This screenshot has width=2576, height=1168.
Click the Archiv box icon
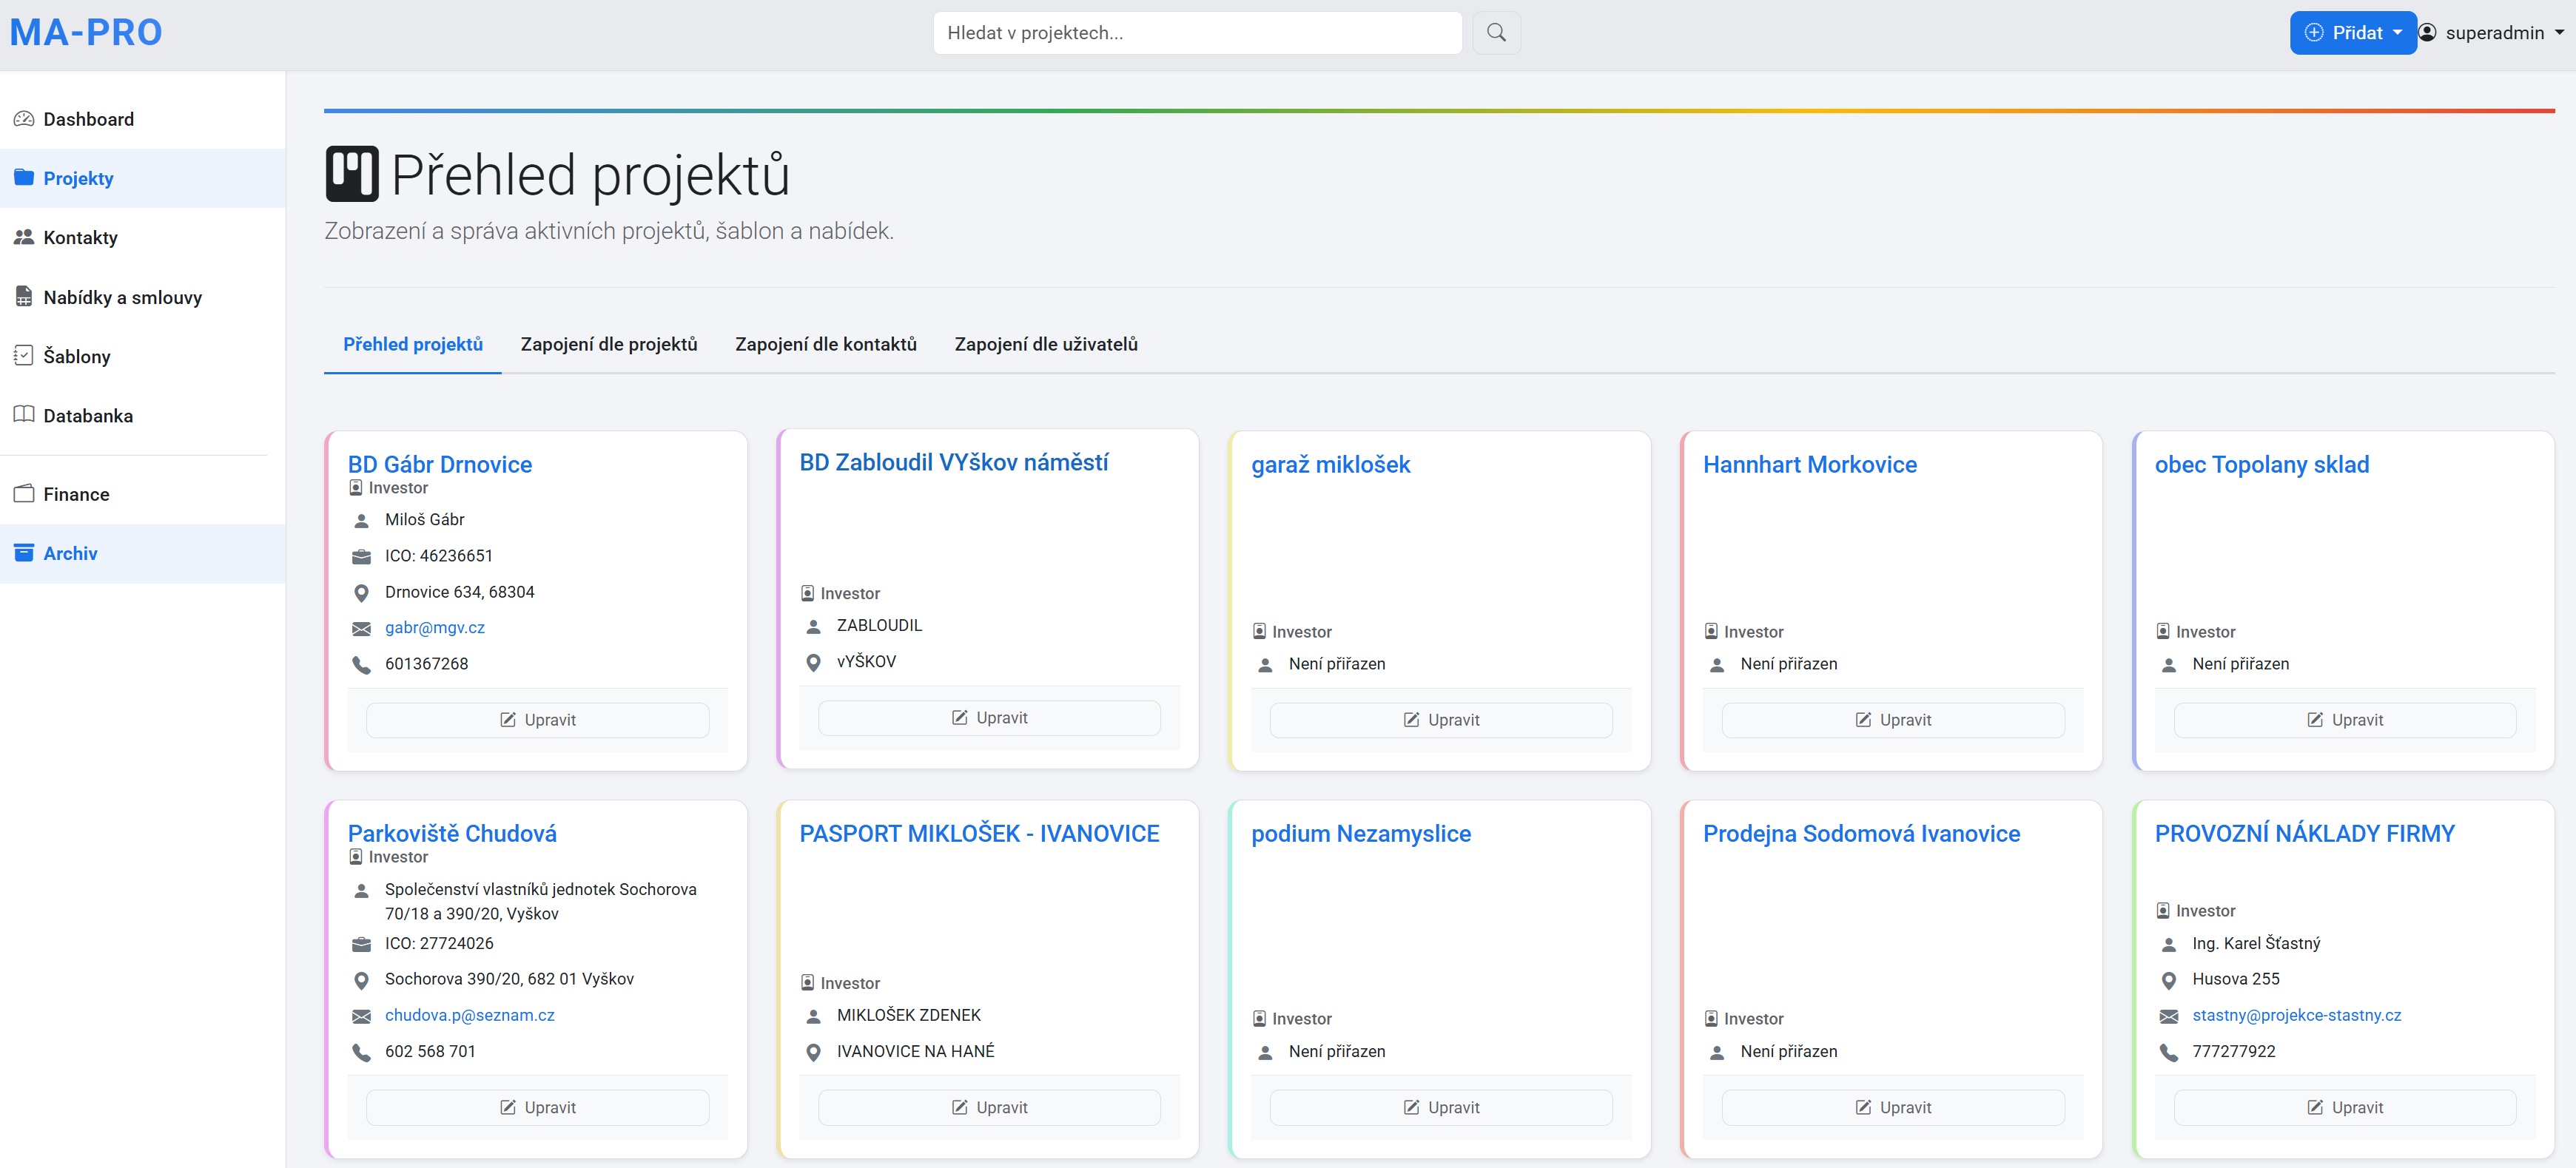coord(24,553)
